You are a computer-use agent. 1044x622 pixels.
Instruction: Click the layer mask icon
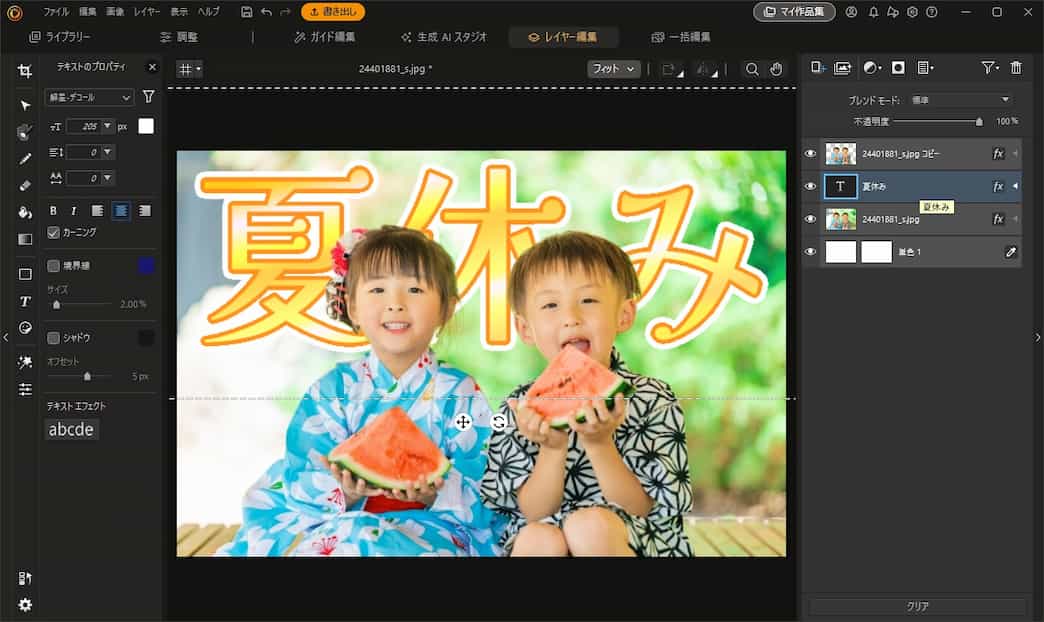[x=897, y=68]
